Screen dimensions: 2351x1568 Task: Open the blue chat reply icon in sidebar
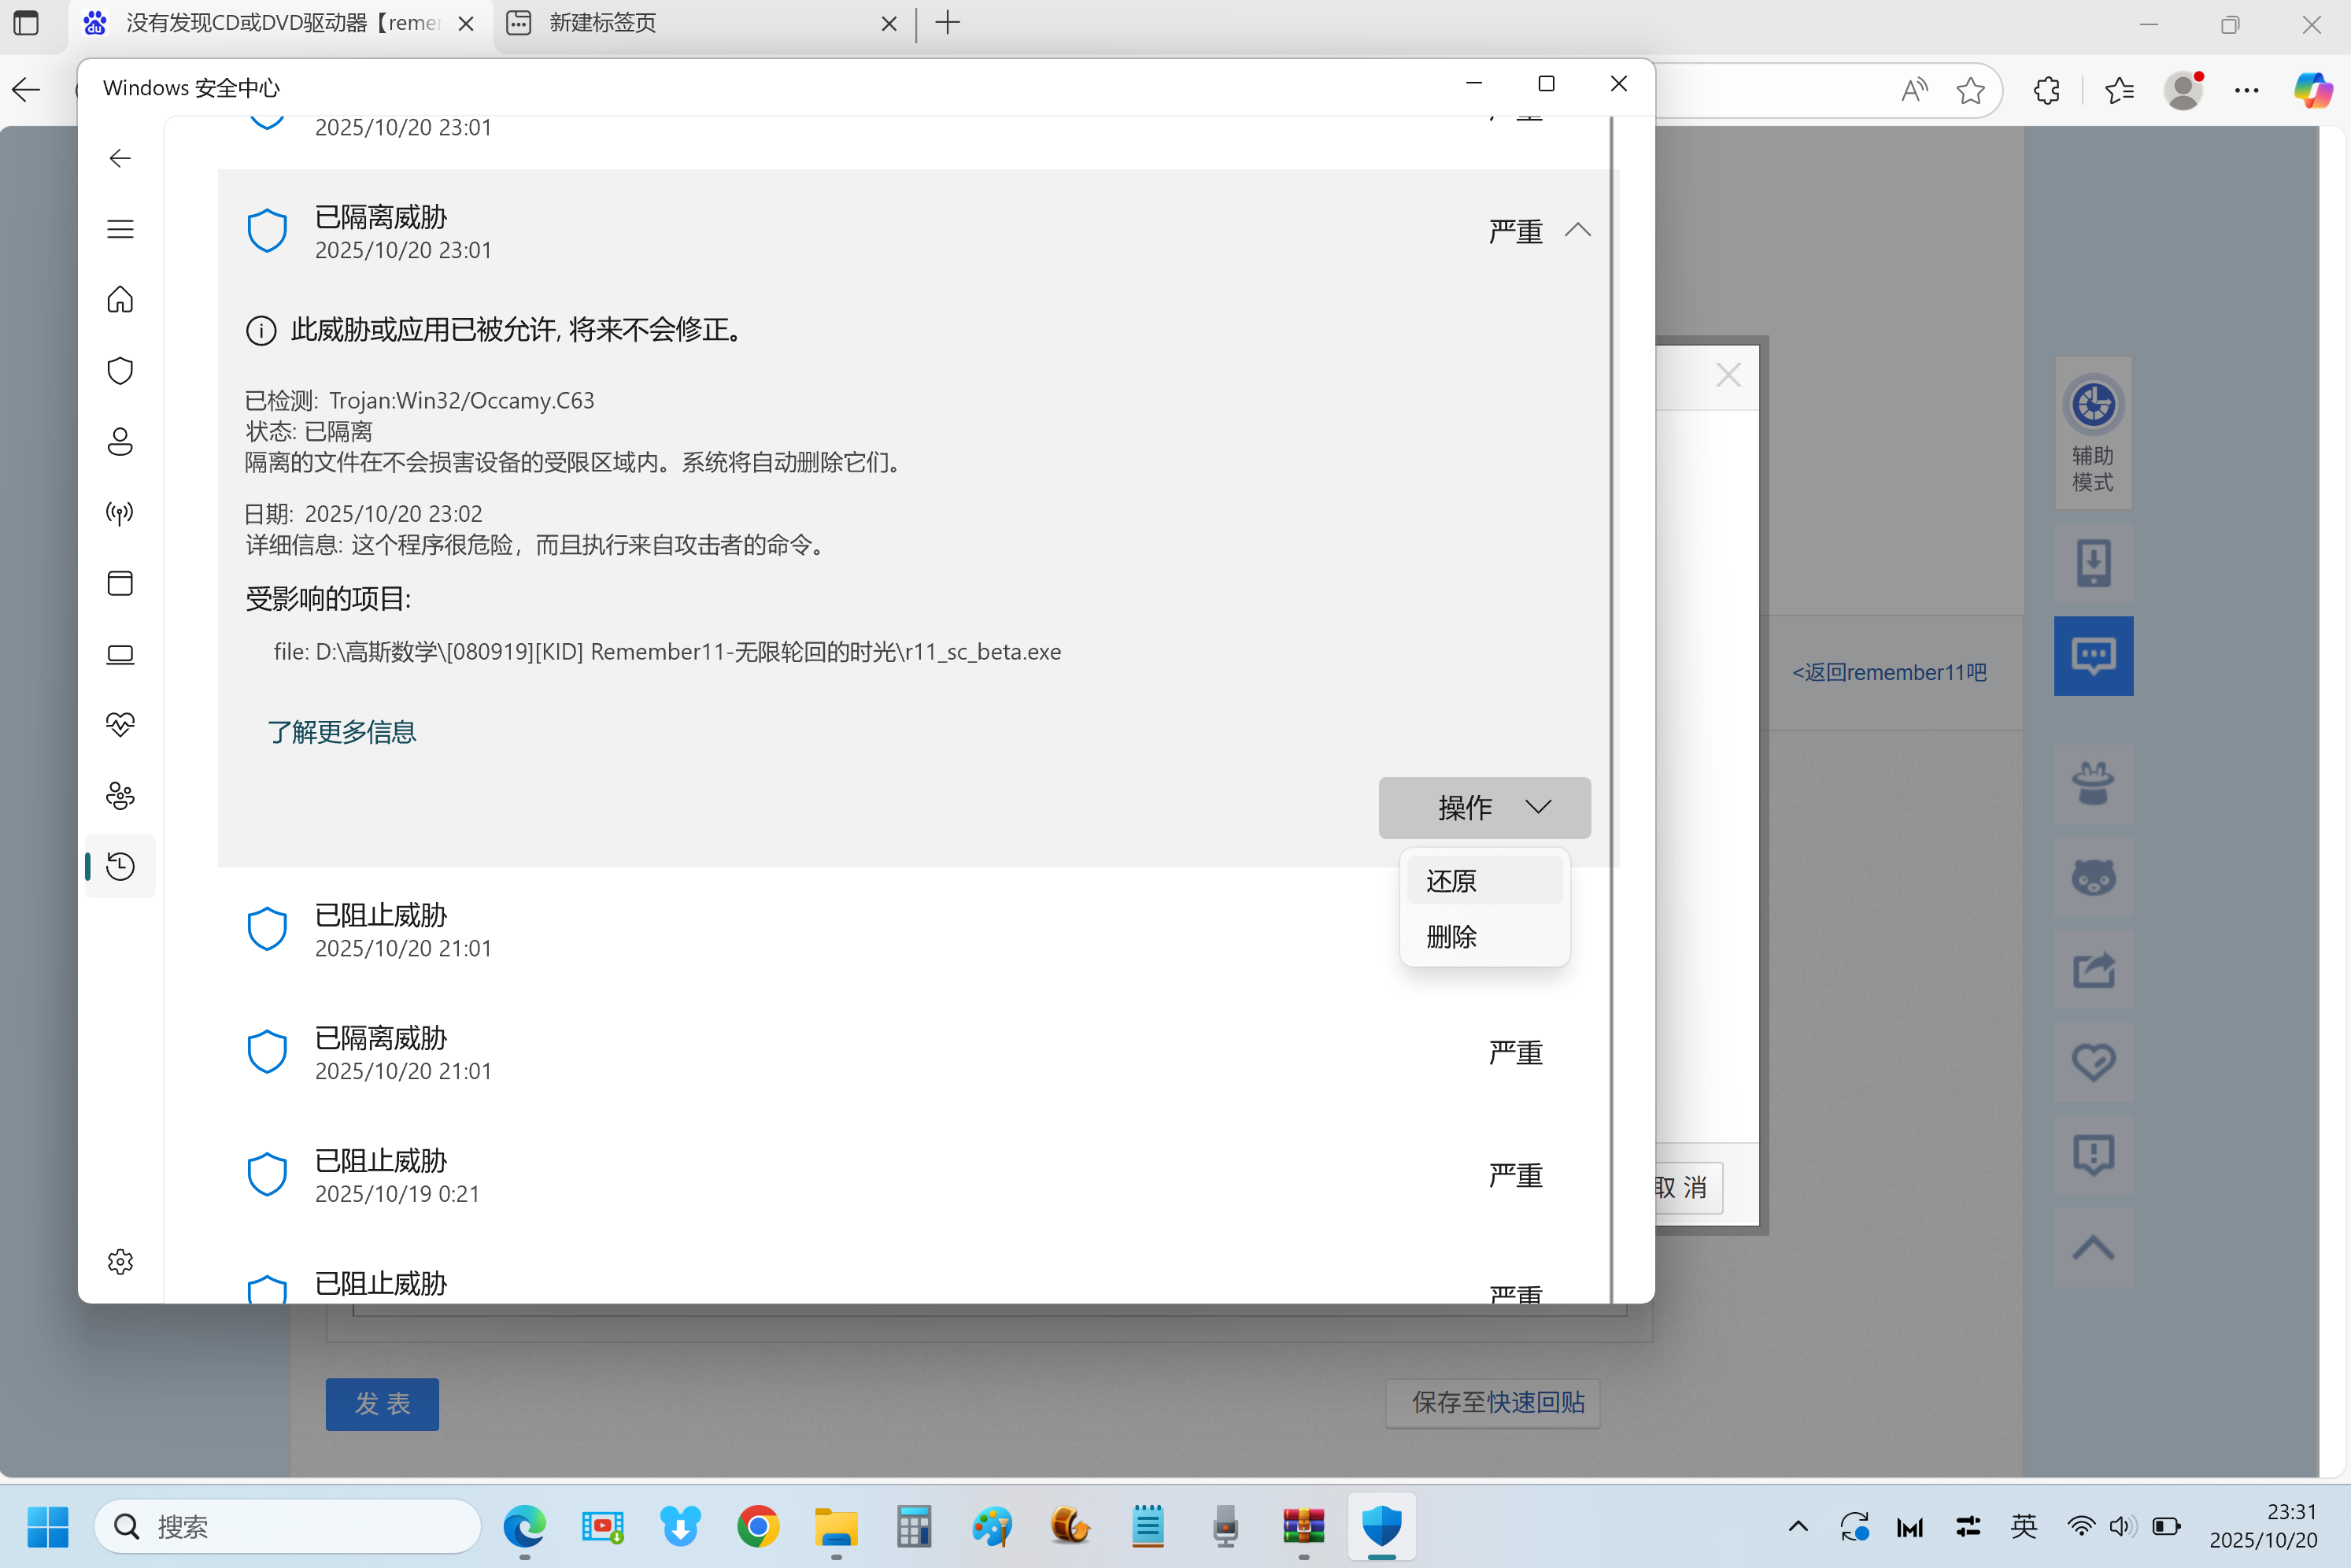tap(2093, 655)
